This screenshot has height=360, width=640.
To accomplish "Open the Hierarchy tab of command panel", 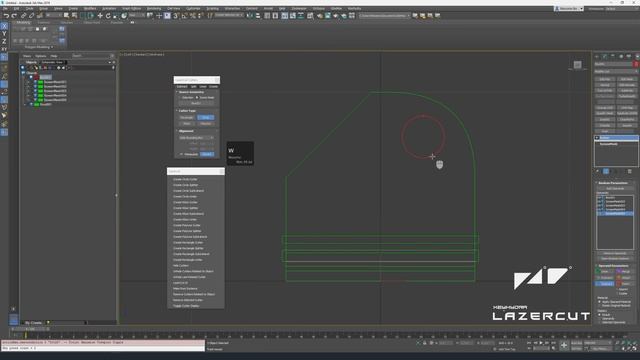I will (x=613, y=56).
